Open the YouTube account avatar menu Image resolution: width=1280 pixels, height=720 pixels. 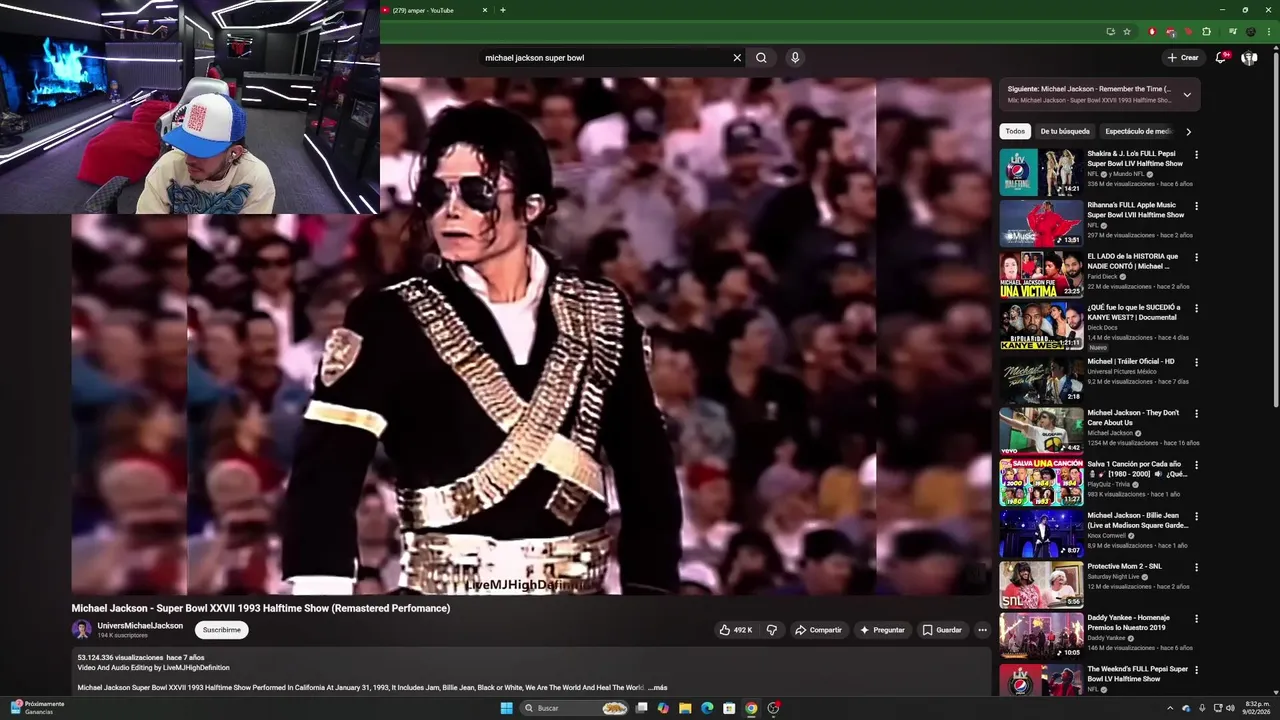pyautogui.click(x=1249, y=58)
